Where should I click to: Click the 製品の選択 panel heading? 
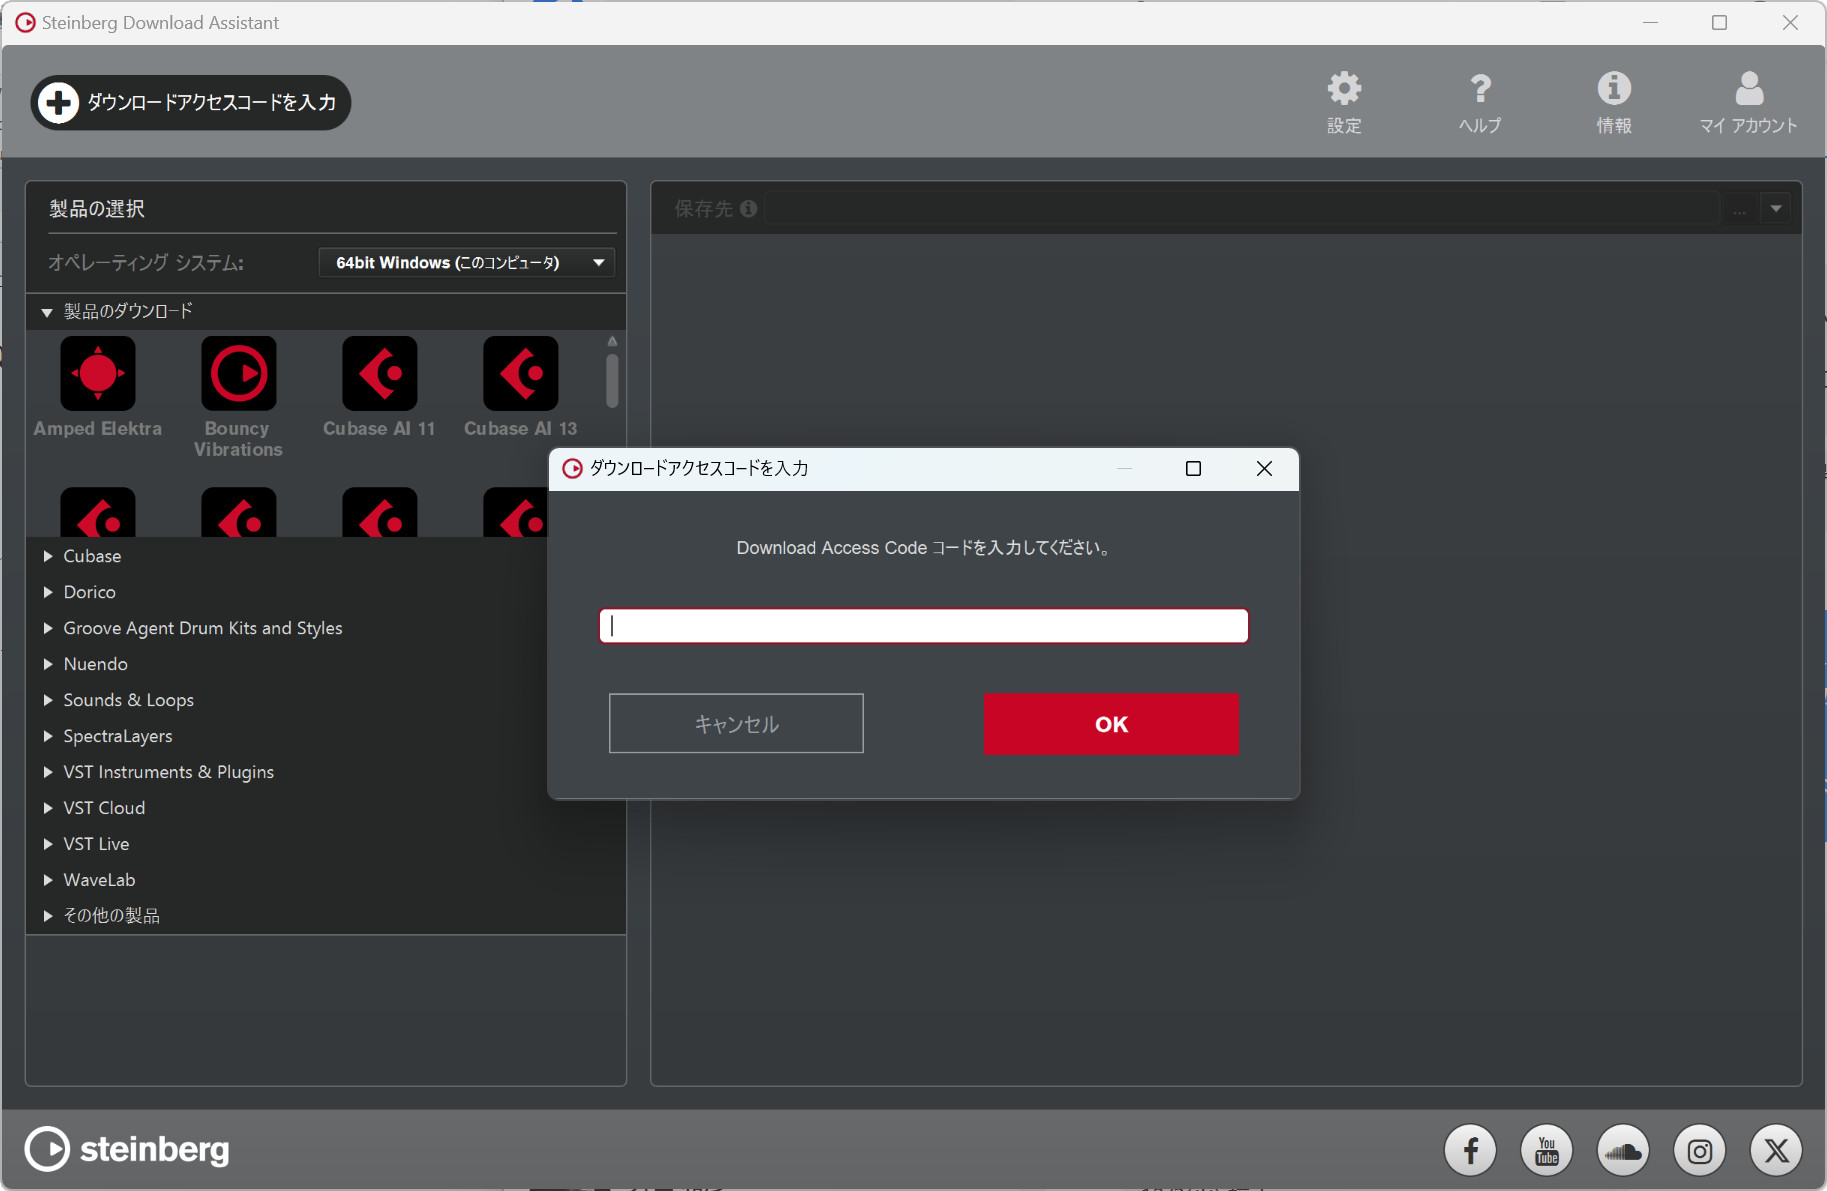[97, 208]
